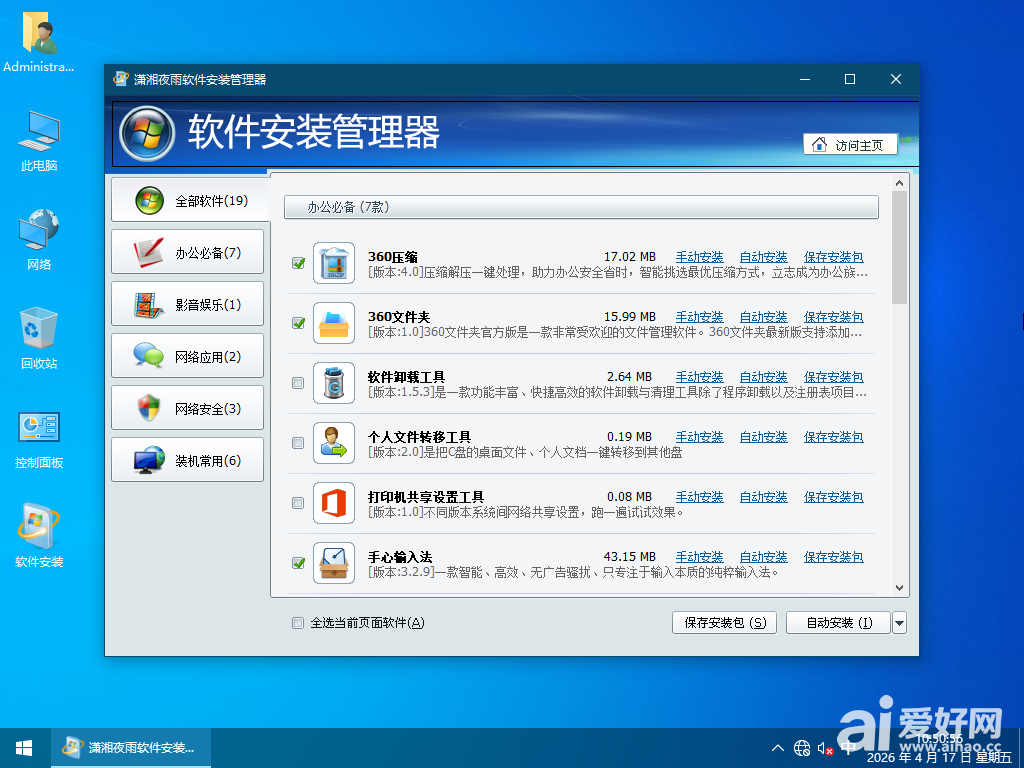This screenshot has height=768, width=1024.
Task: Click the scrollbar down arrow
Action: (899, 588)
